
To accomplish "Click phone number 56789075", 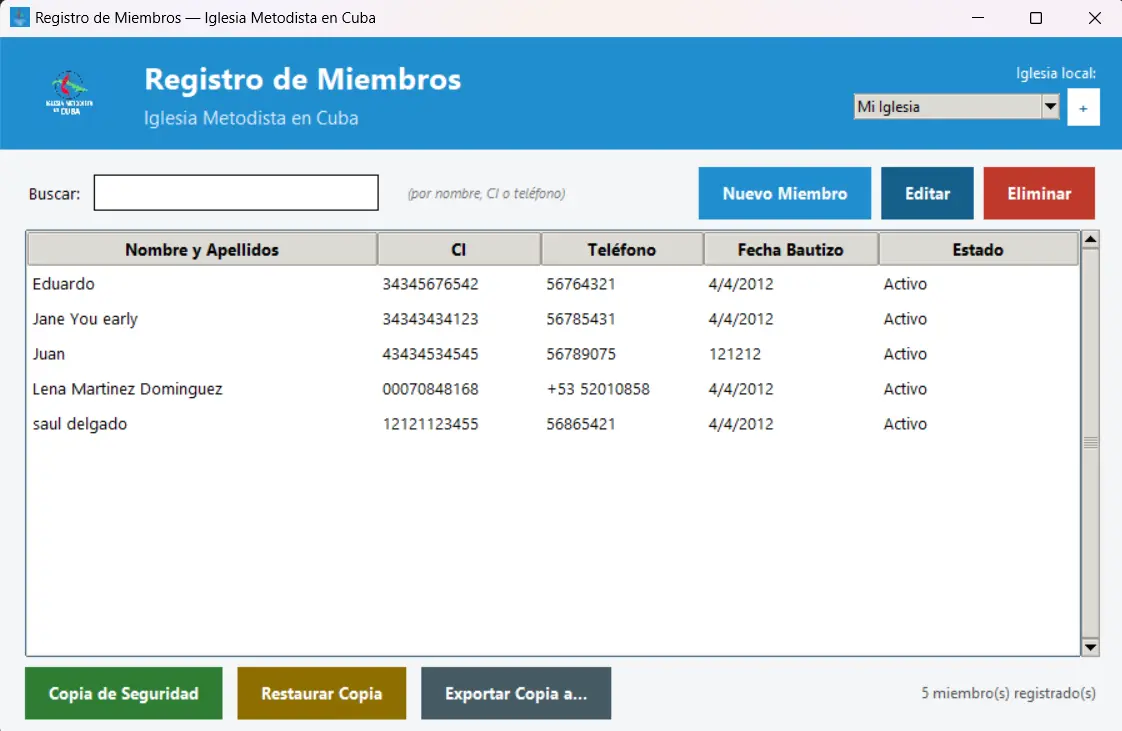I will (x=581, y=354).
